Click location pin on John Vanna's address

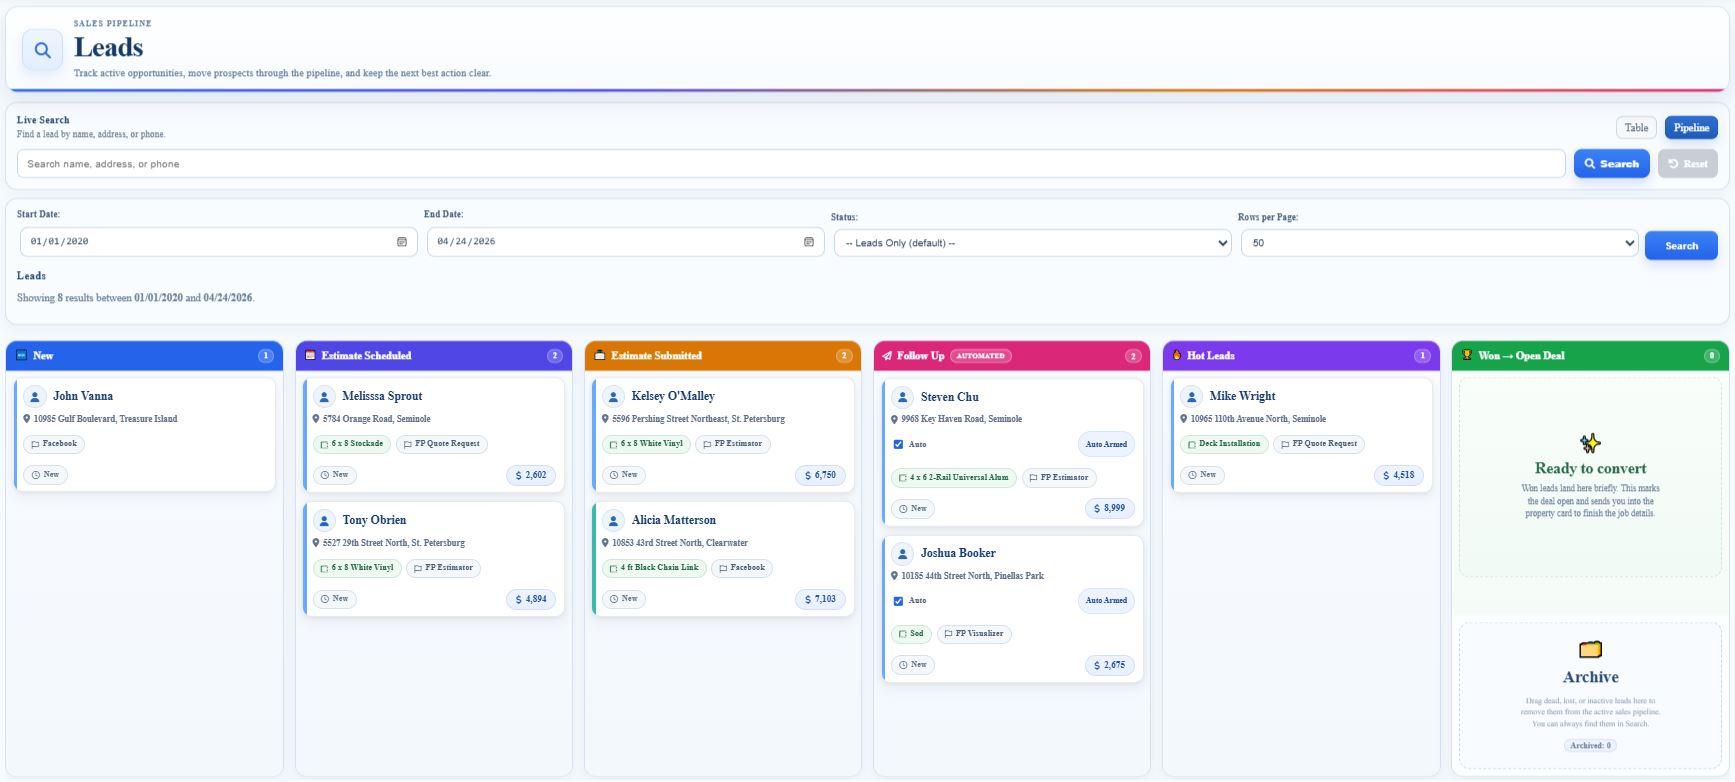tap(27, 419)
